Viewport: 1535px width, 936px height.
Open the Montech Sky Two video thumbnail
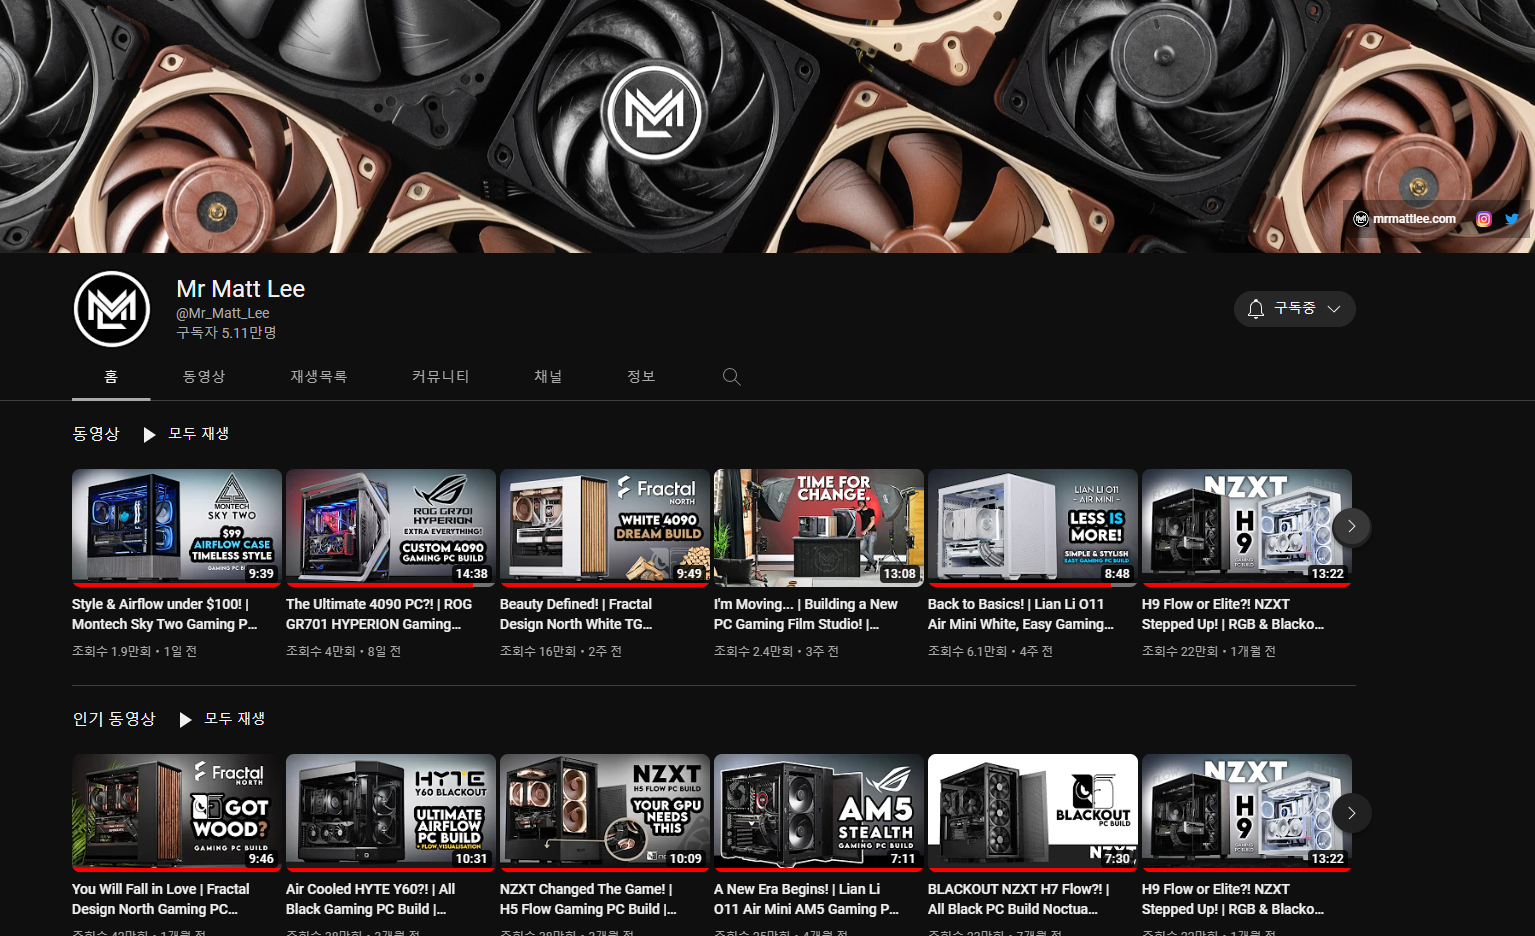[177, 527]
